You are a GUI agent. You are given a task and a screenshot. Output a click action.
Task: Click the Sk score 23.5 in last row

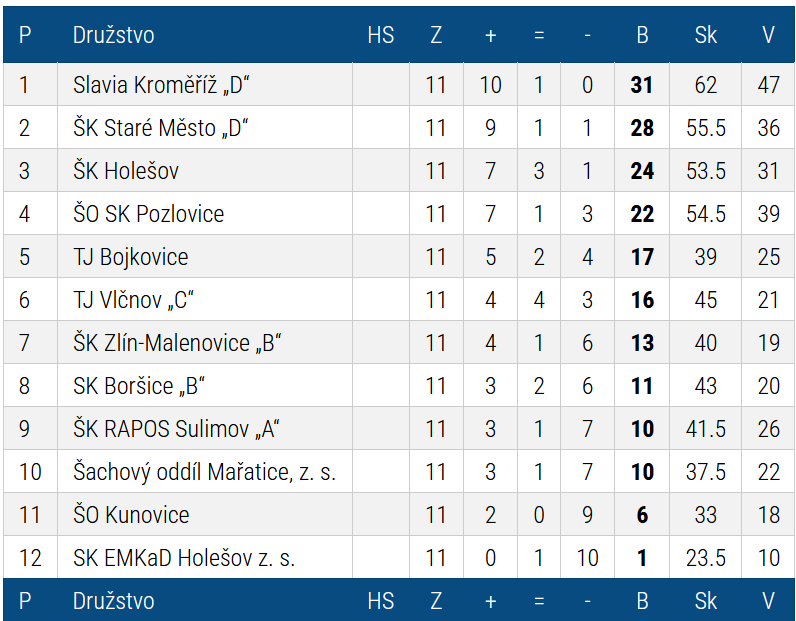click(x=705, y=558)
